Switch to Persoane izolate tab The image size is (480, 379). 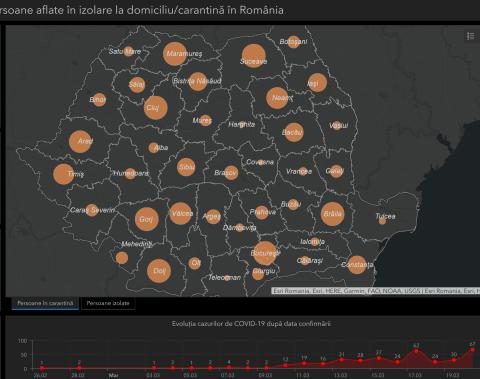(x=108, y=303)
